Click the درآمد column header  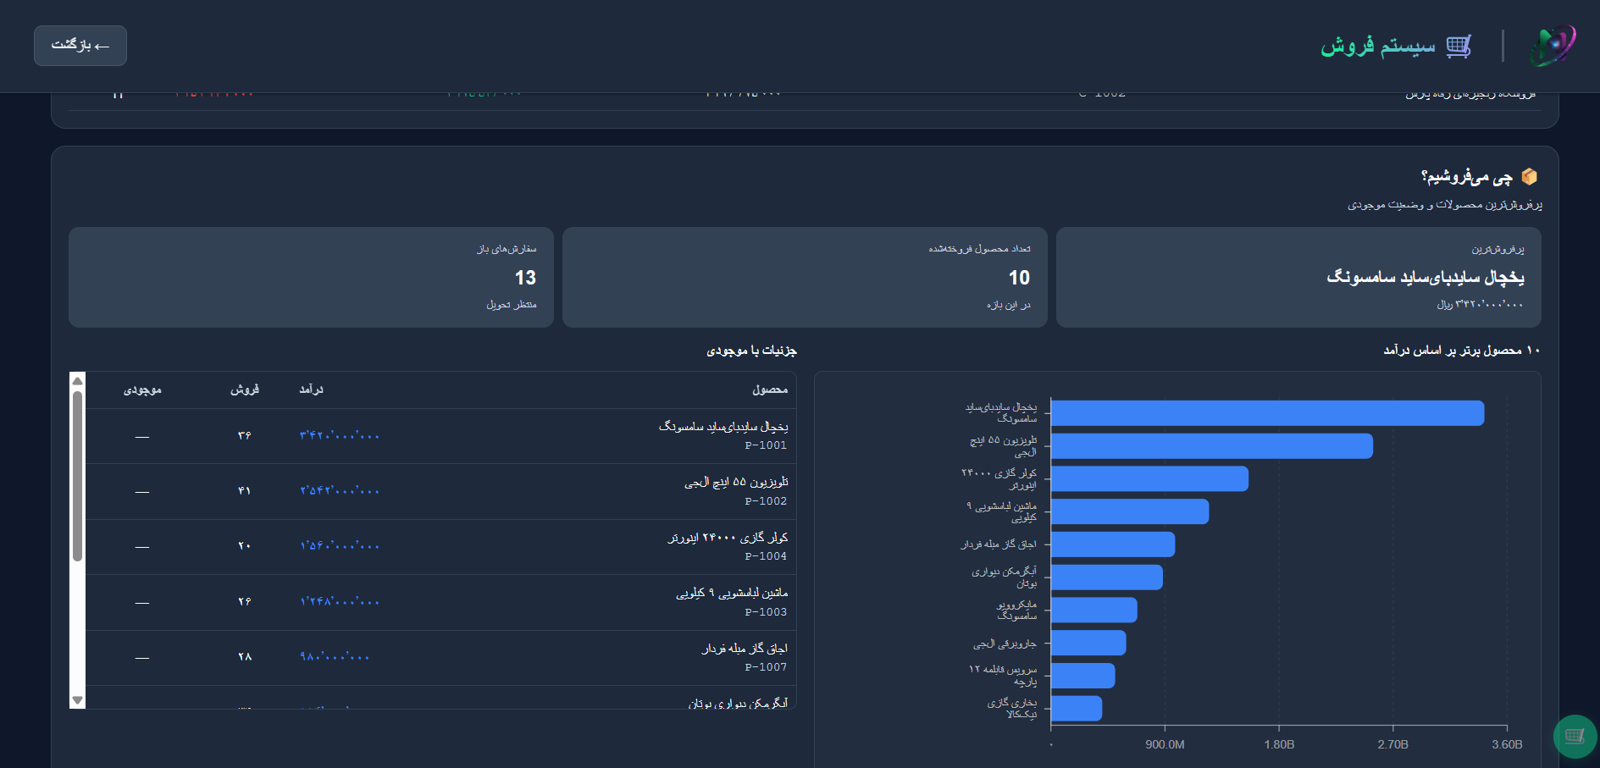click(x=311, y=390)
